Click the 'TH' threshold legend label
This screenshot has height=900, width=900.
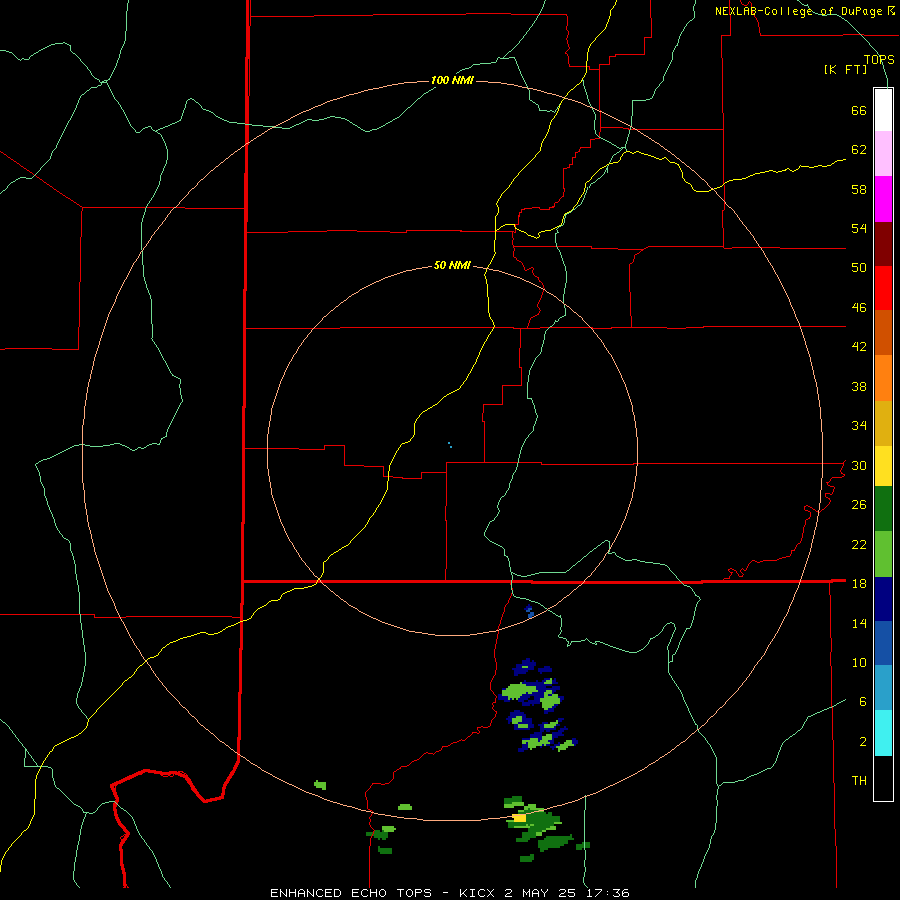(x=859, y=780)
